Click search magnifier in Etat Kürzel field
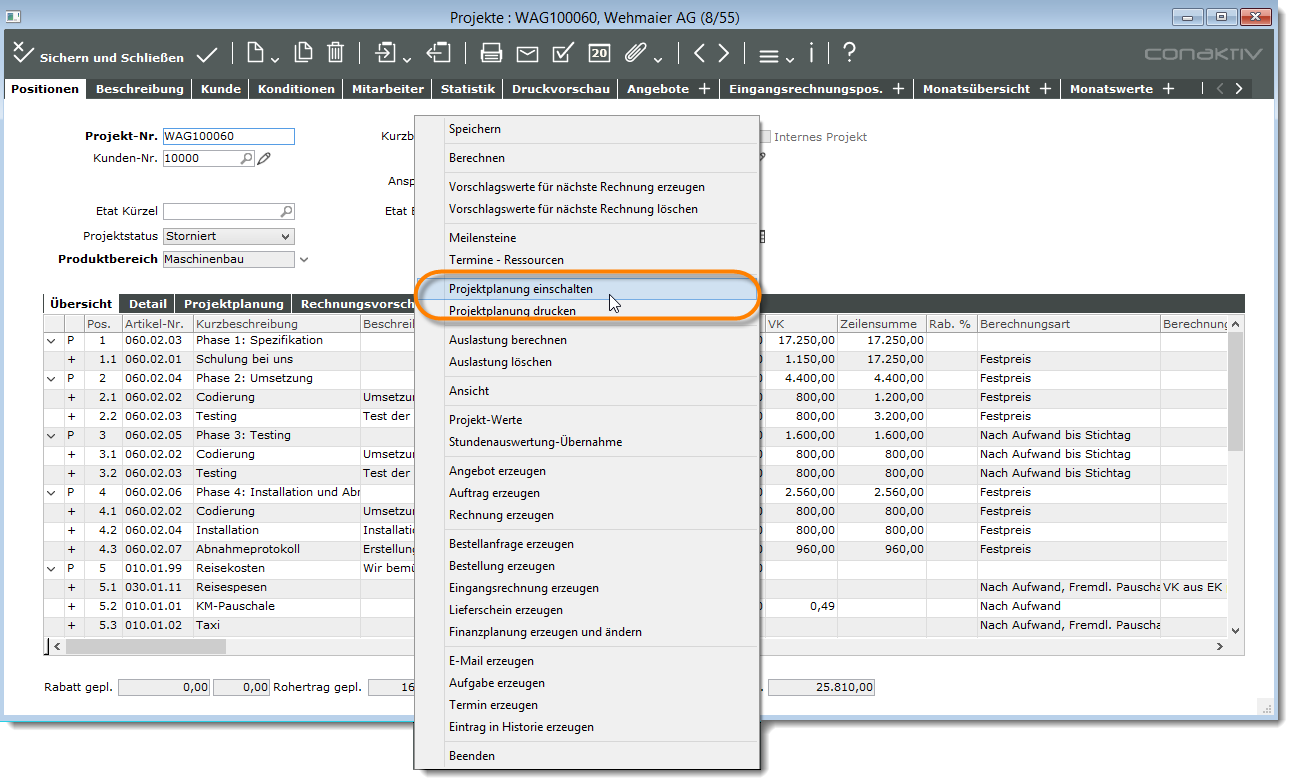This screenshot has height=779, width=1292. (x=286, y=211)
